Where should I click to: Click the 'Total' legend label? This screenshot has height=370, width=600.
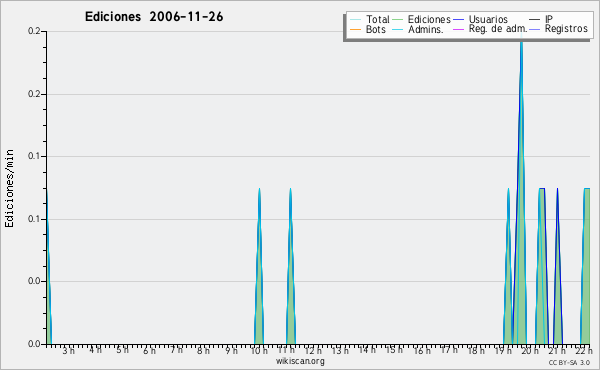(378, 19)
